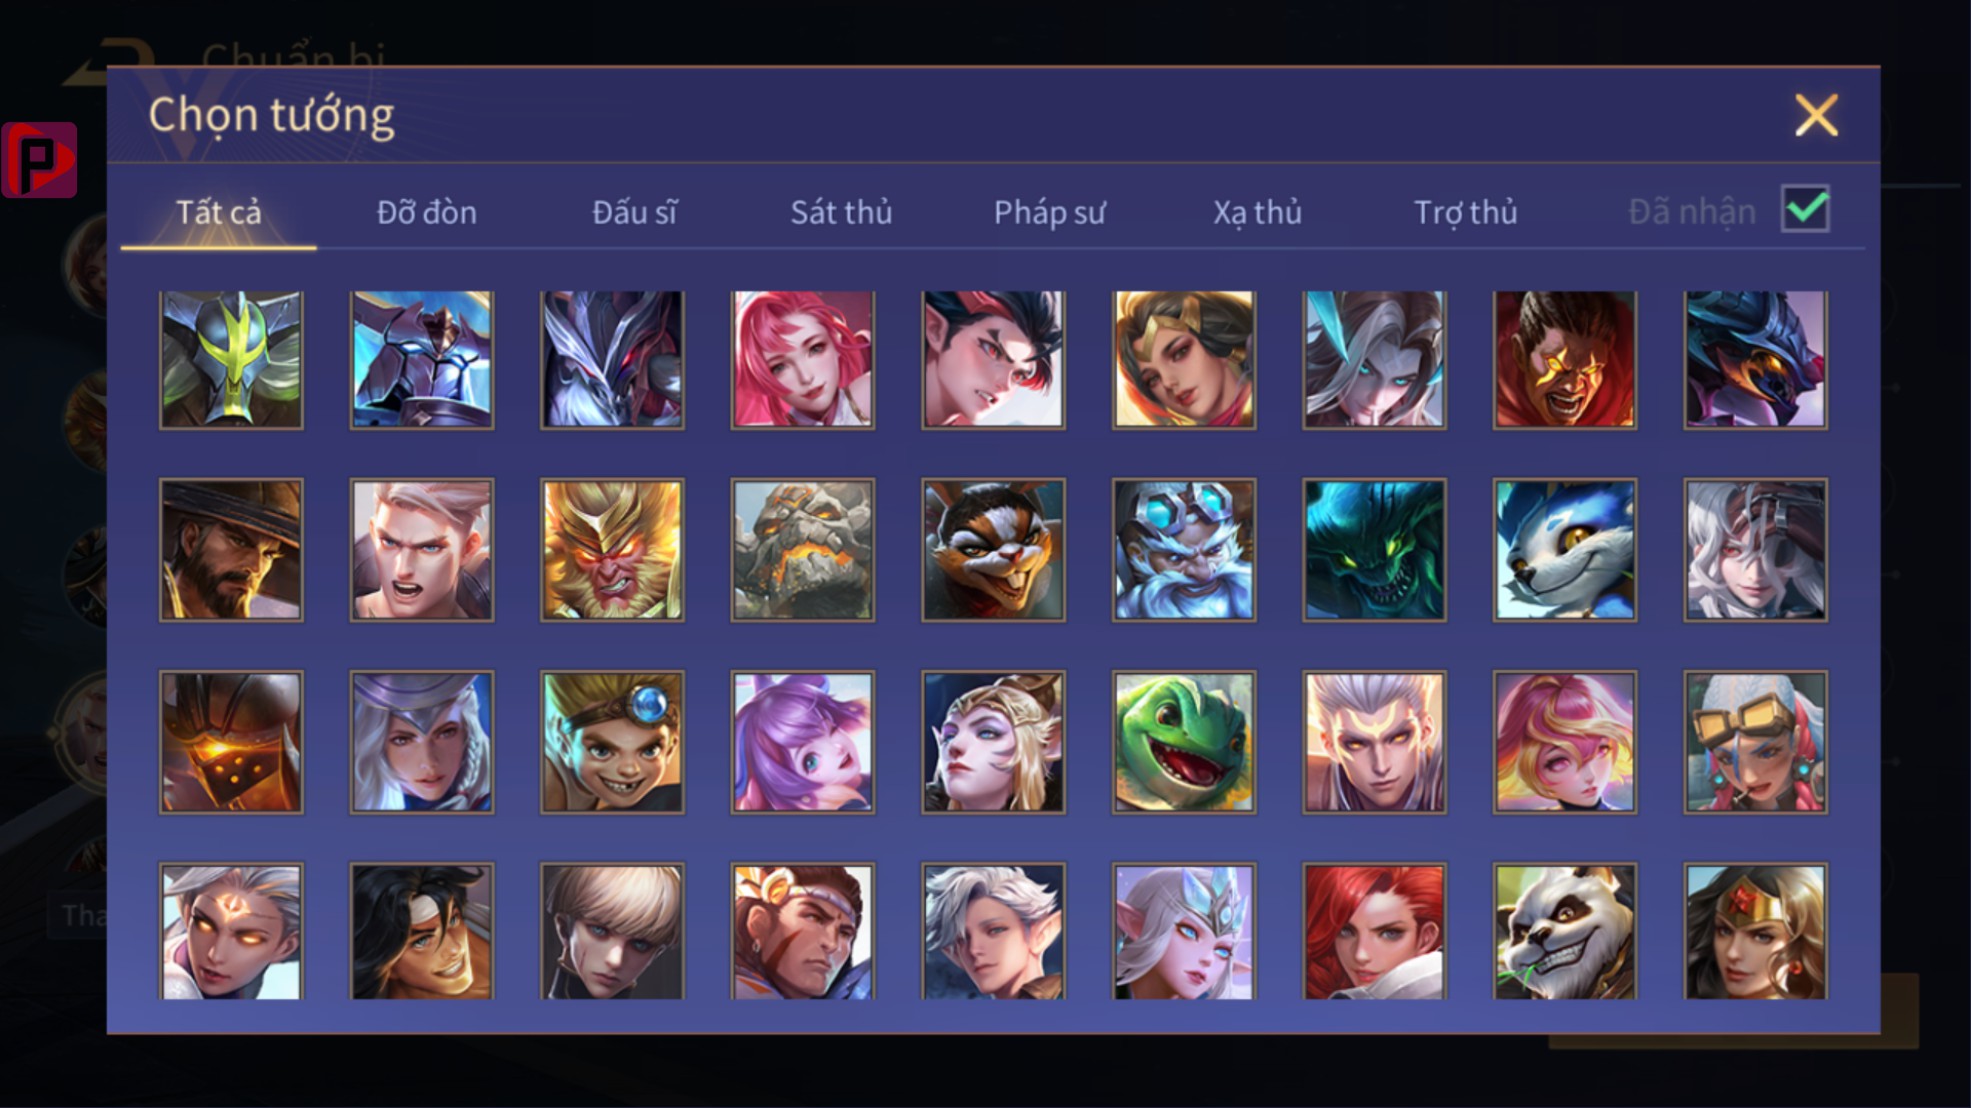Close the Chọn tướng dialog
This screenshot has width=1971, height=1108.
coord(1816,115)
